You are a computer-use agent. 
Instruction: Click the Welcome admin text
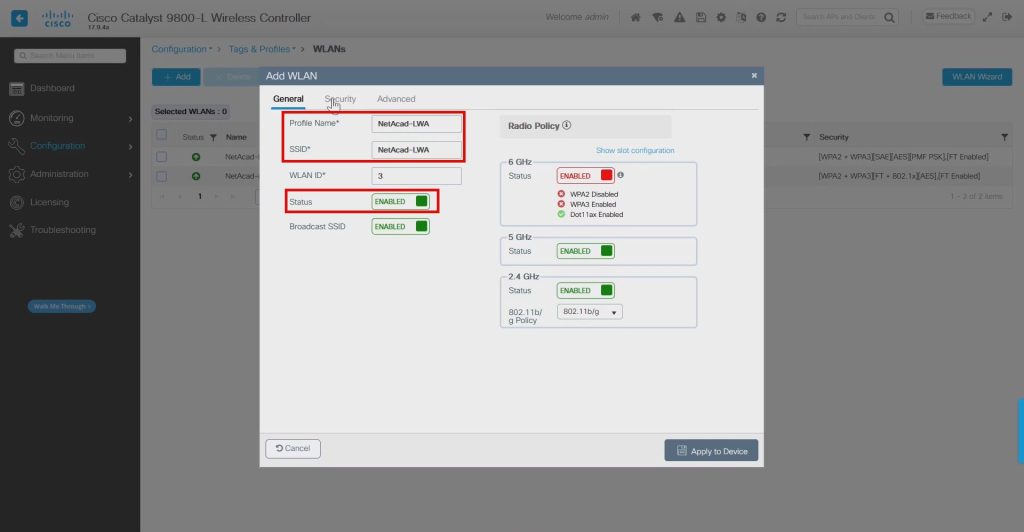click(x=577, y=17)
